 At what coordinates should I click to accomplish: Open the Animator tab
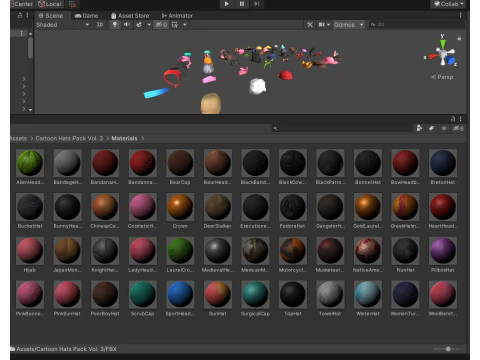point(177,16)
